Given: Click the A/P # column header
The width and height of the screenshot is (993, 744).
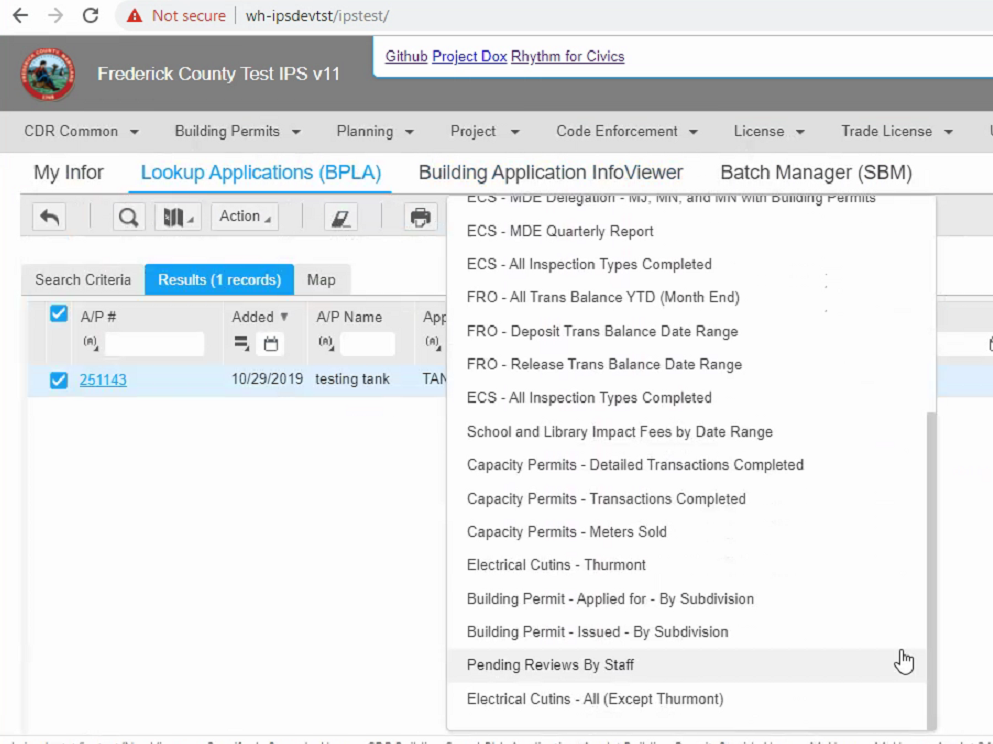Looking at the screenshot, I should tap(98, 317).
